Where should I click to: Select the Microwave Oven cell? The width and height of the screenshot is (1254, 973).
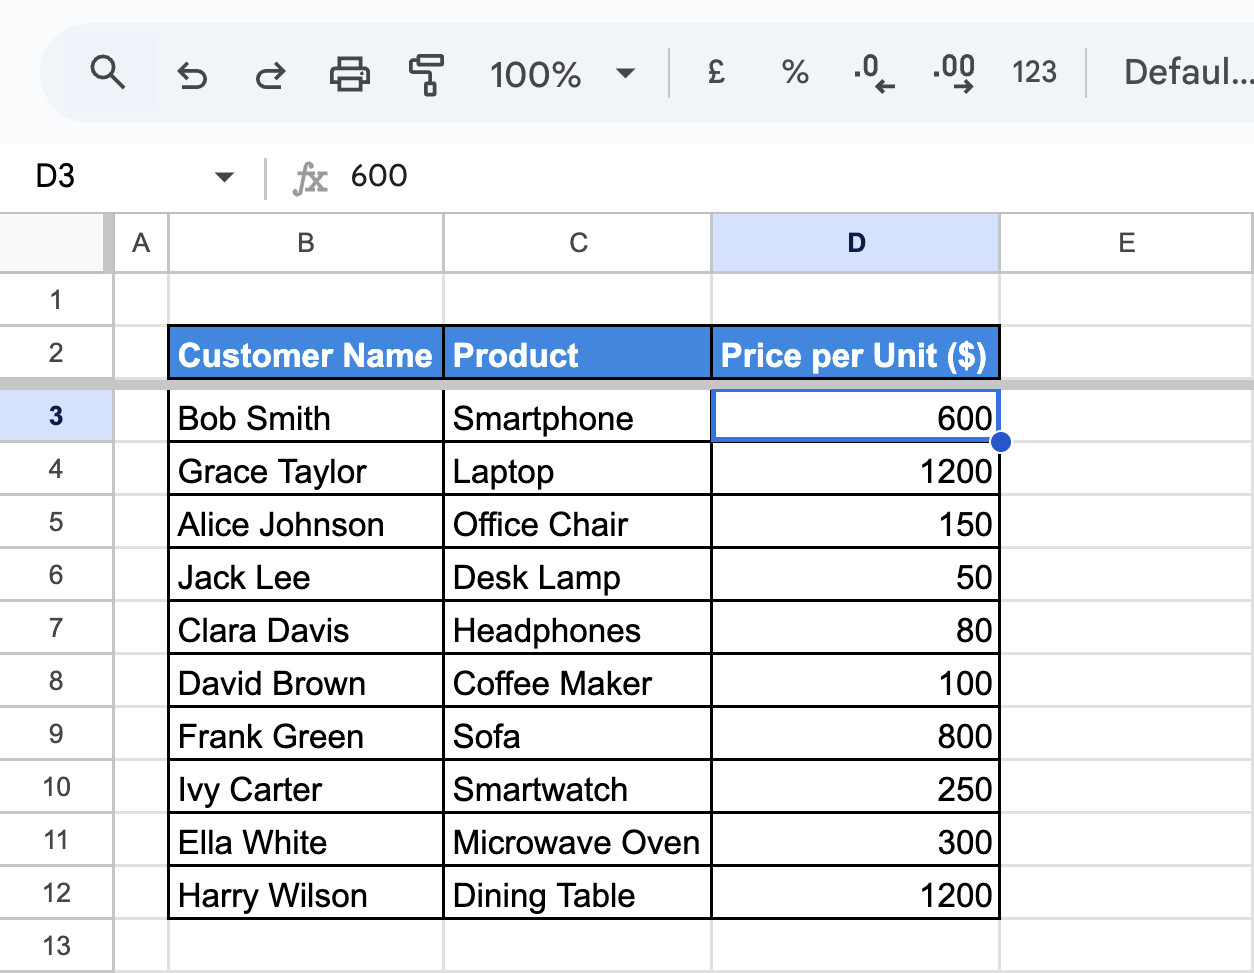coord(578,840)
